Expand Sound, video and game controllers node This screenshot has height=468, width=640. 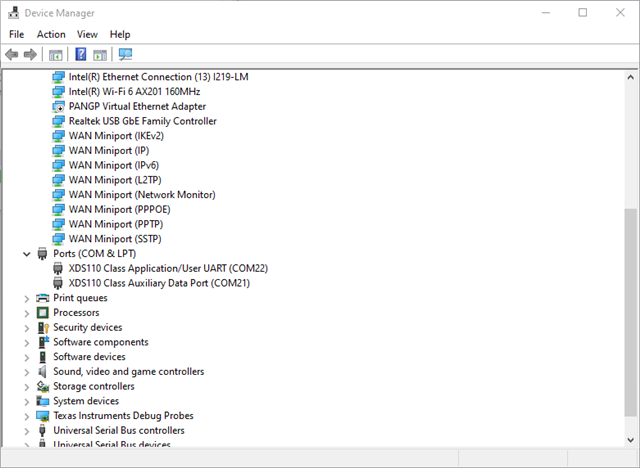tap(27, 372)
